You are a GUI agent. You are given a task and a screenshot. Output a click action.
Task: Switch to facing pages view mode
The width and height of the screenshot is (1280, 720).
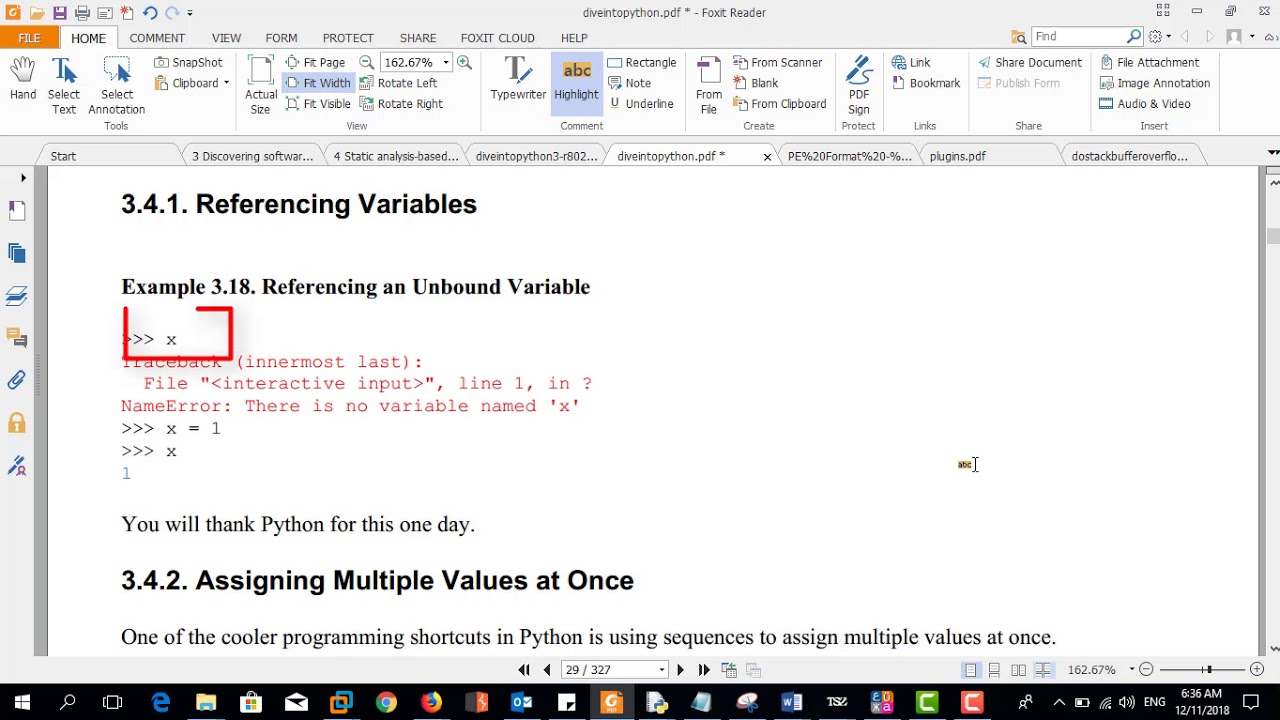pyautogui.click(x=1018, y=670)
